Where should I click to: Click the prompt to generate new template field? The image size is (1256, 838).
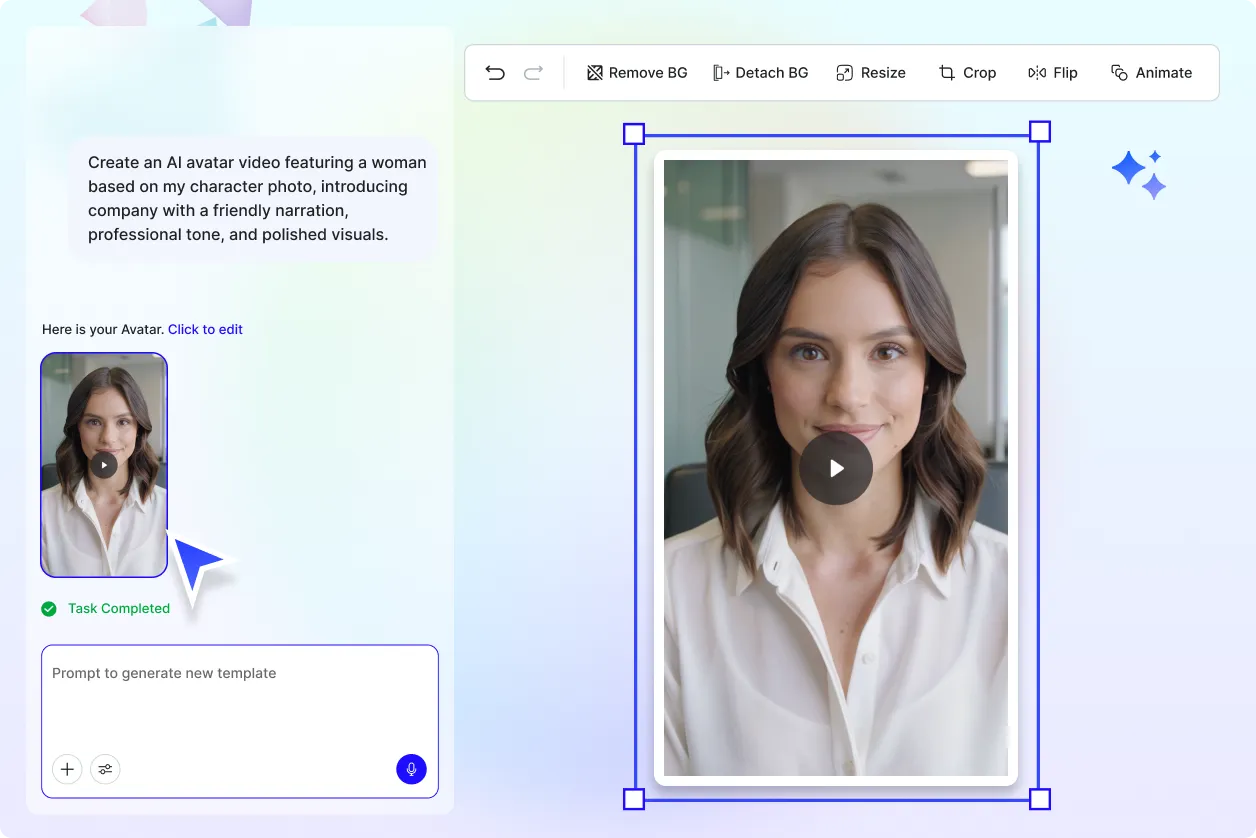tap(240, 721)
